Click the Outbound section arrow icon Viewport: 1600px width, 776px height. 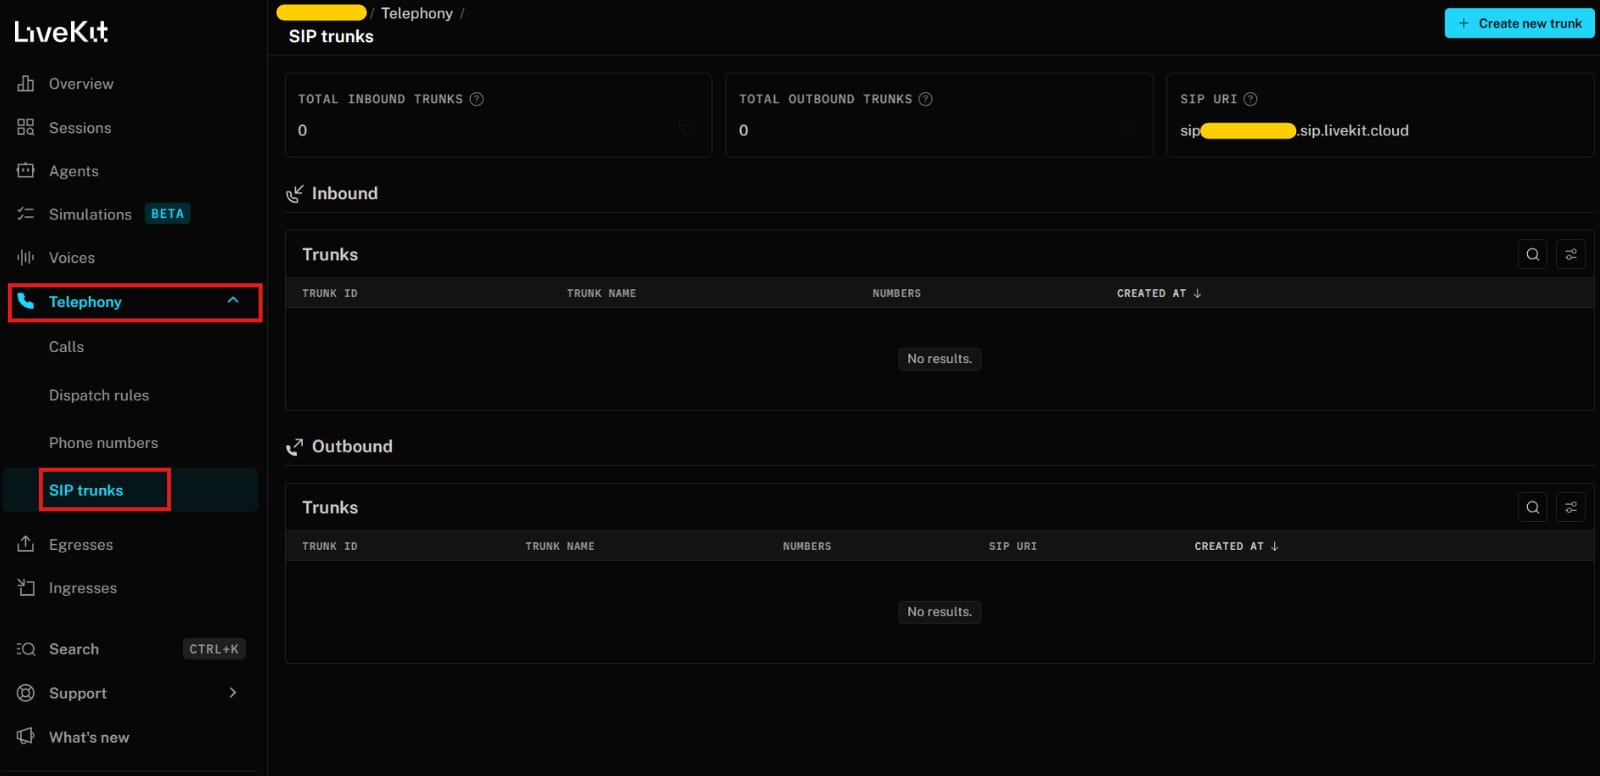coord(295,447)
